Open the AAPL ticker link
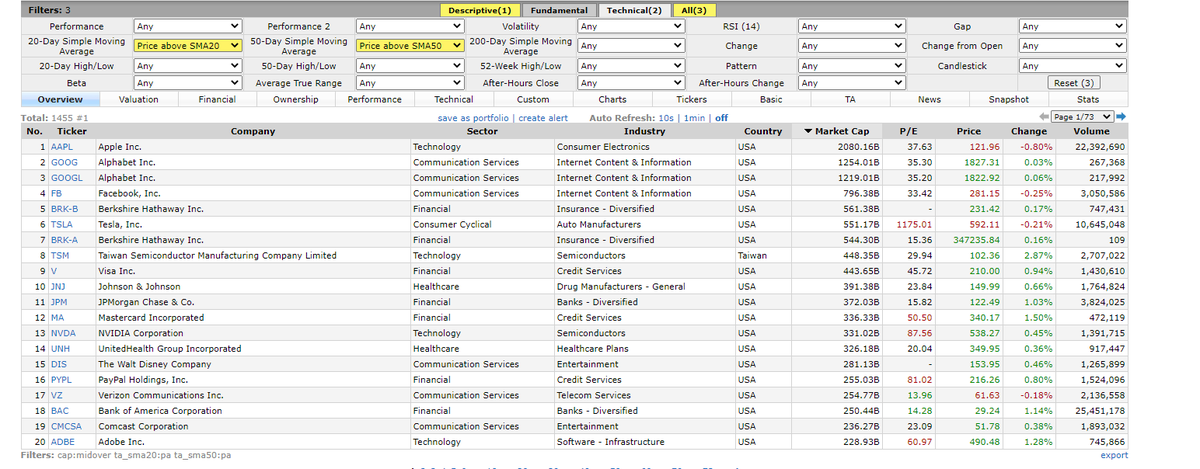This screenshot has height=469, width=1200. point(61,146)
